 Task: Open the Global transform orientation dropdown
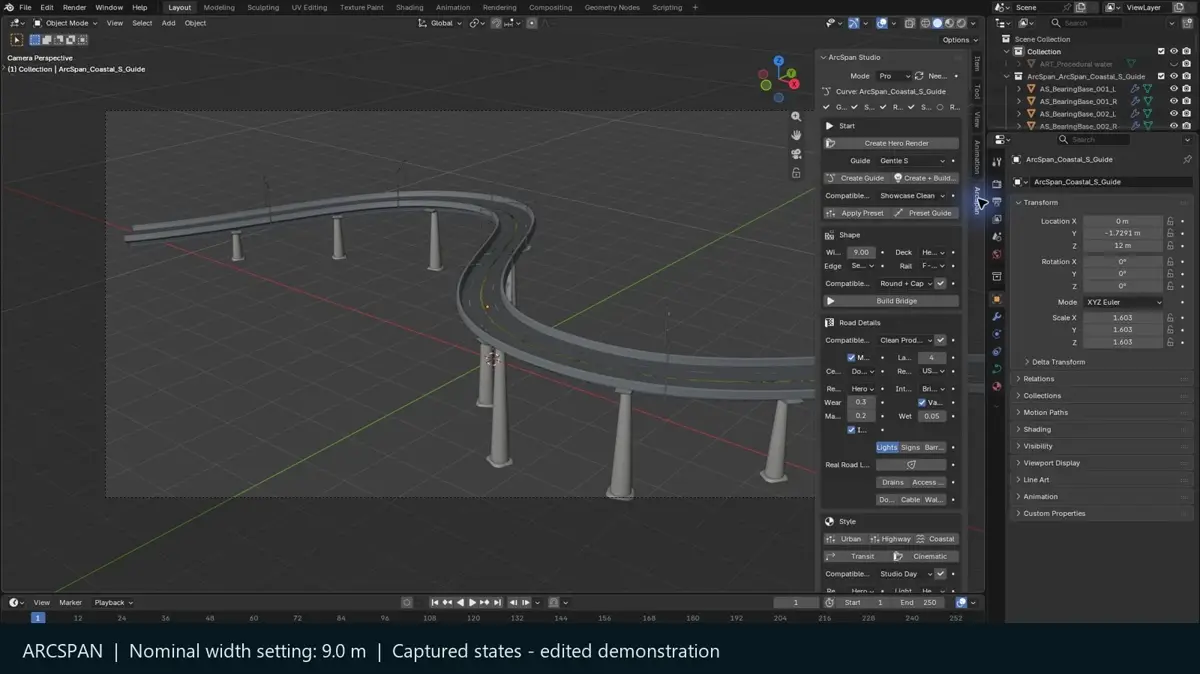(441, 22)
